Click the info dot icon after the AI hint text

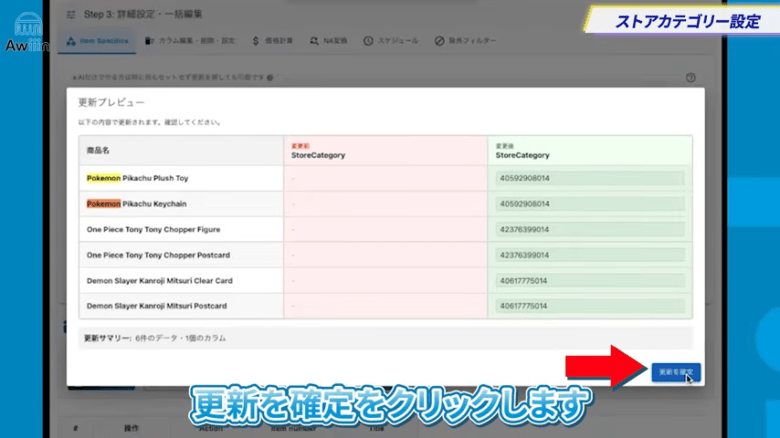click(x=270, y=78)
